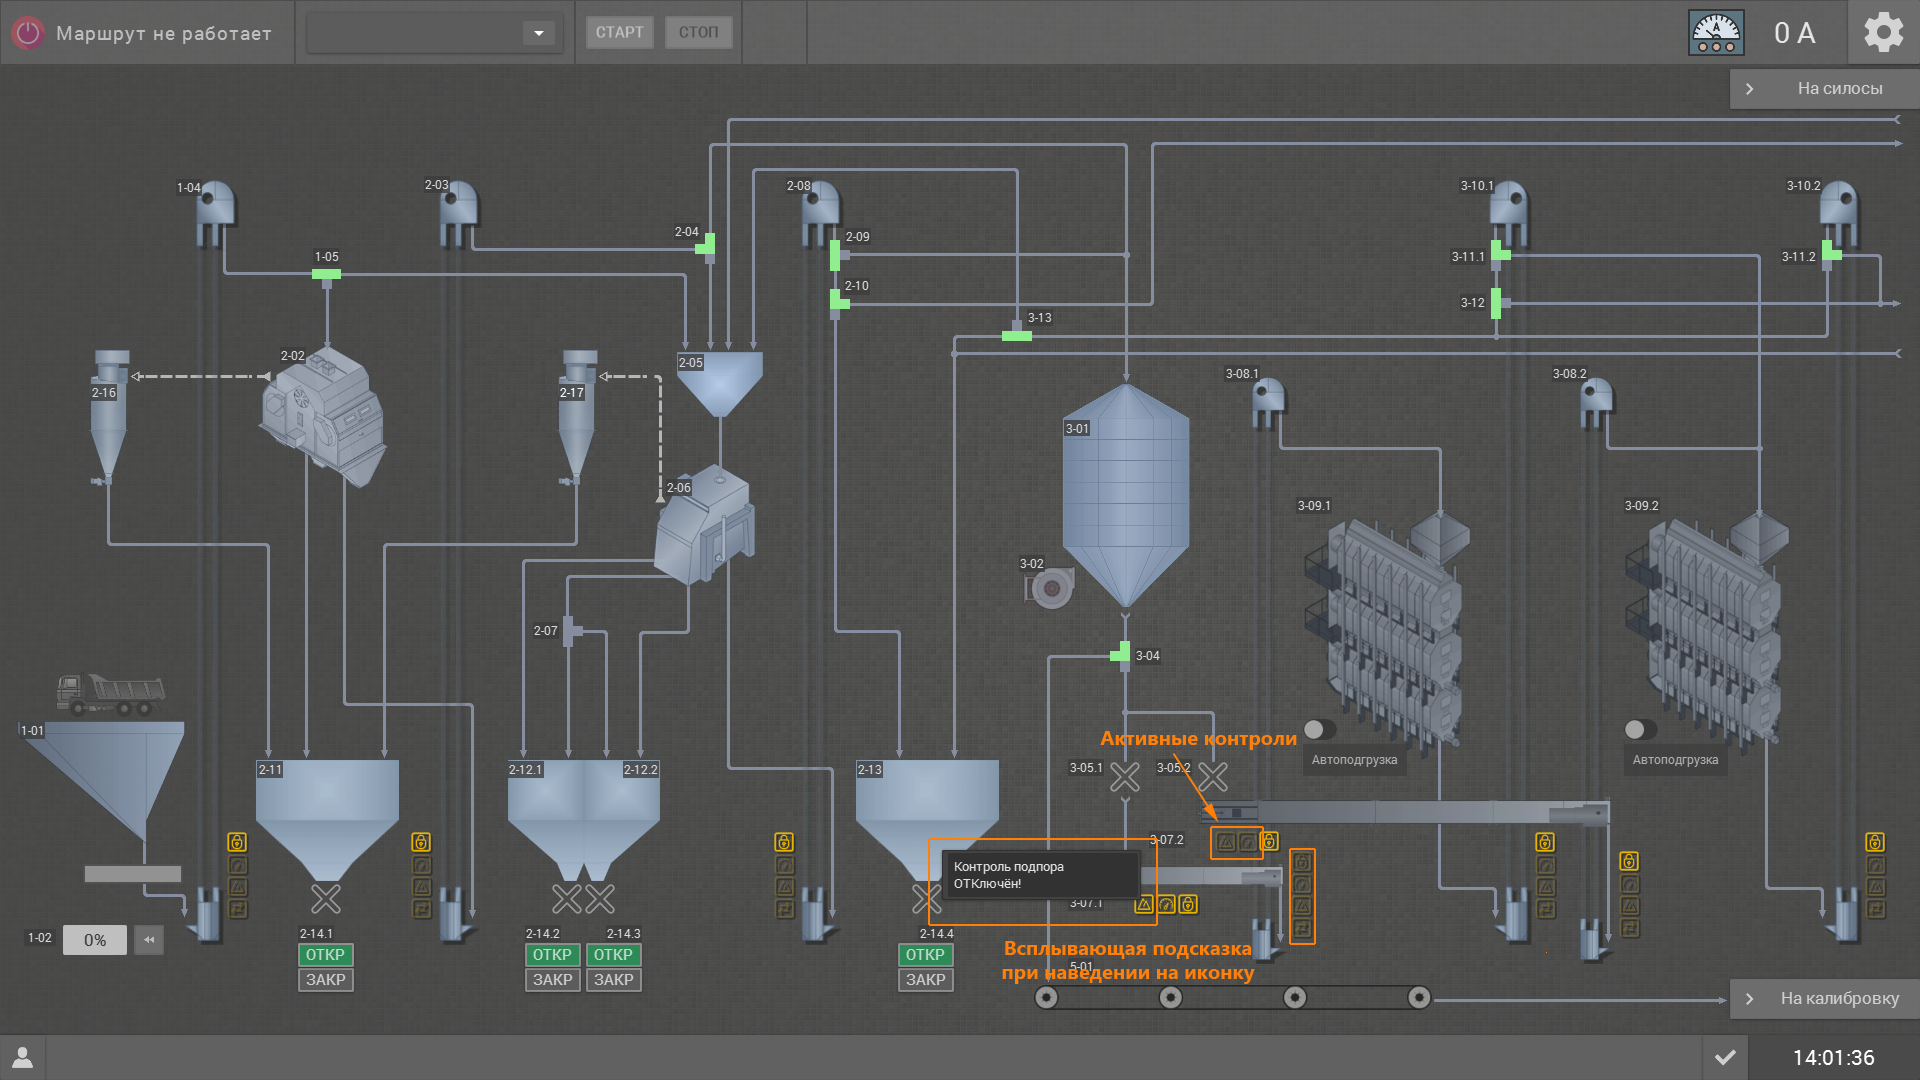The image size is (1920, 1080).
Task: Expand the На силосы navigation panel
Action: [1749, 89]
